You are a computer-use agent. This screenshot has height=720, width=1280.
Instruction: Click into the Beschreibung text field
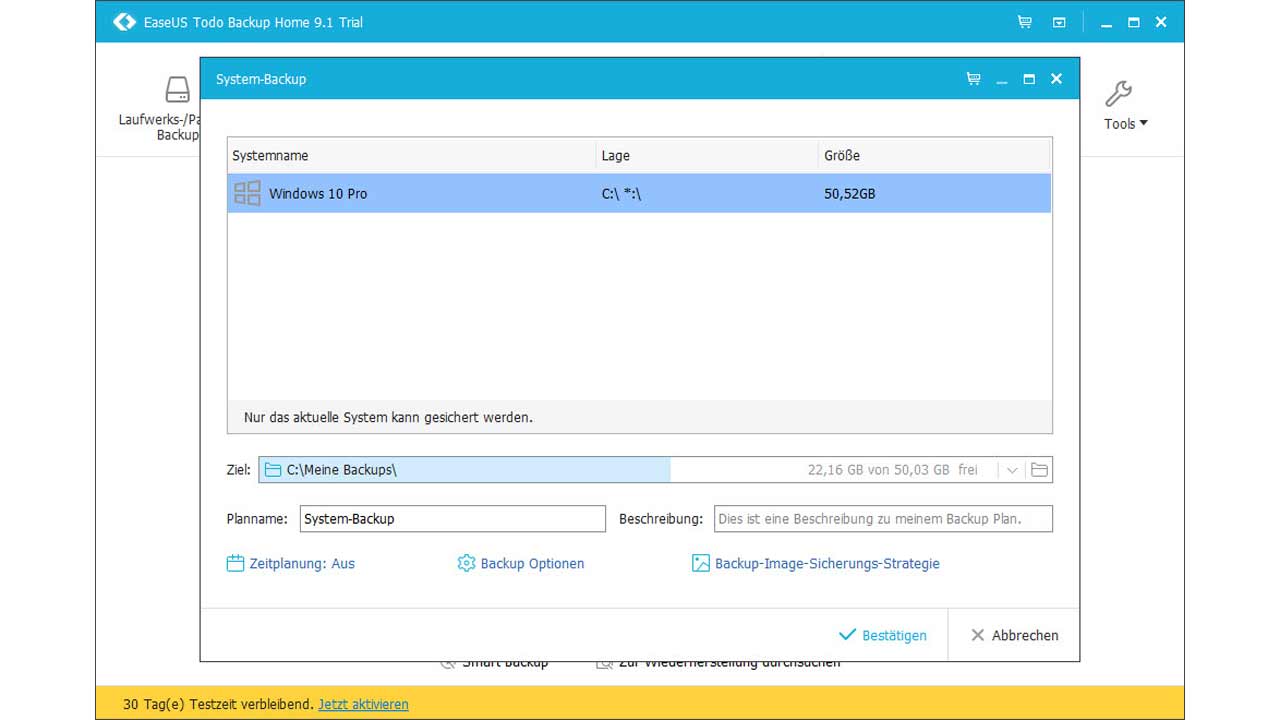[882, 519]
